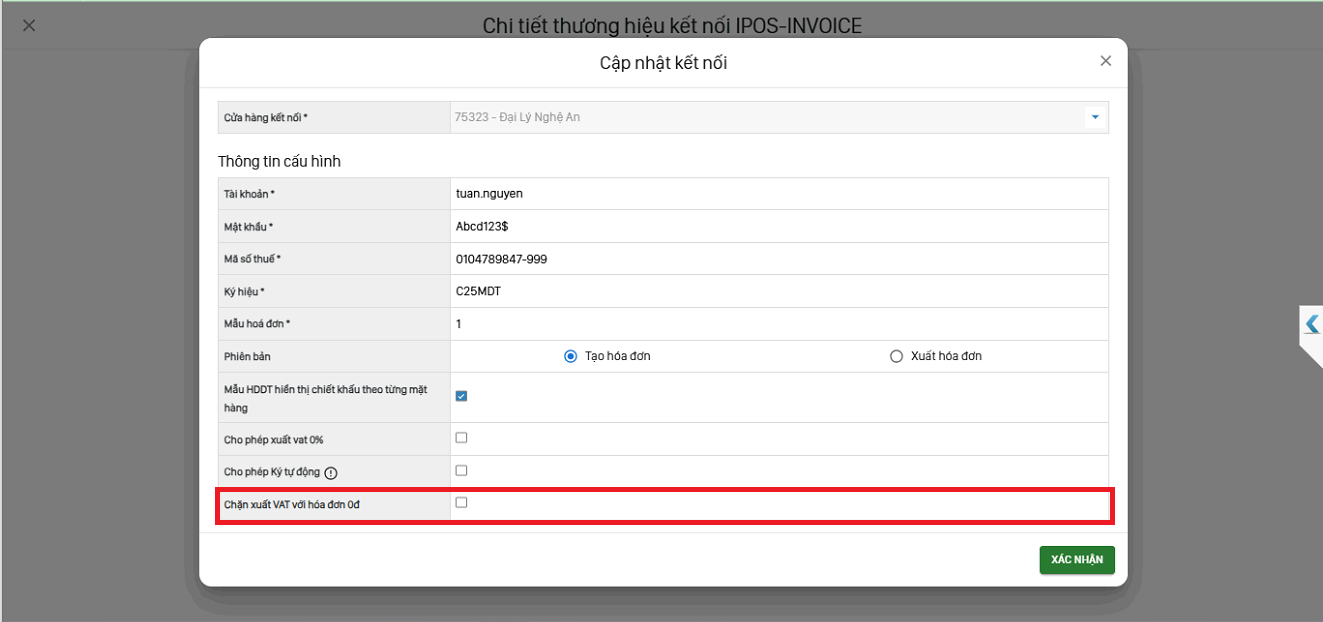
Task: Focus the 'Mật khẩu' password field
Action: coord(778,226)
